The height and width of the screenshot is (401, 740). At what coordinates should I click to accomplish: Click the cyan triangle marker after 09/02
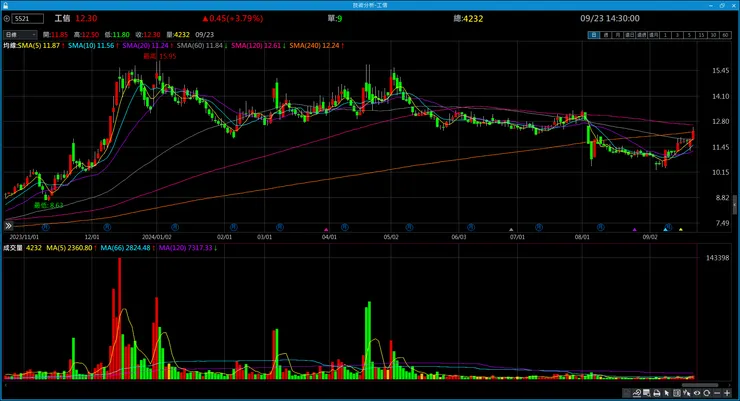coord(665,229)
